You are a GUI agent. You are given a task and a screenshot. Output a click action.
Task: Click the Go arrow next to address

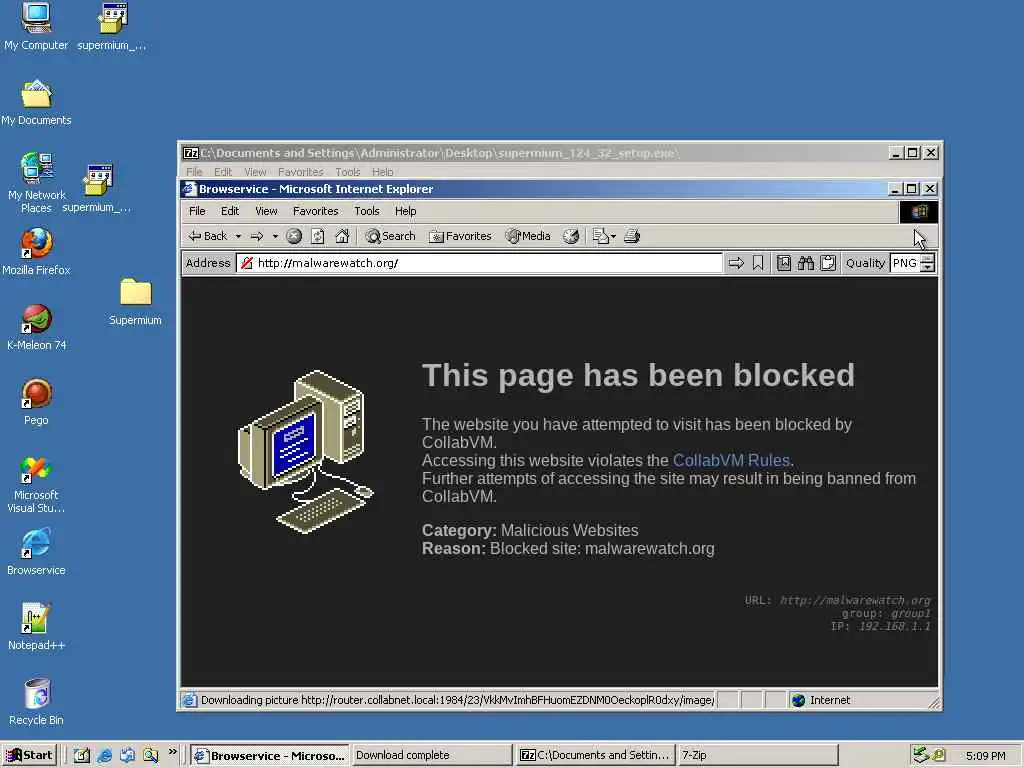pos(736,263)
